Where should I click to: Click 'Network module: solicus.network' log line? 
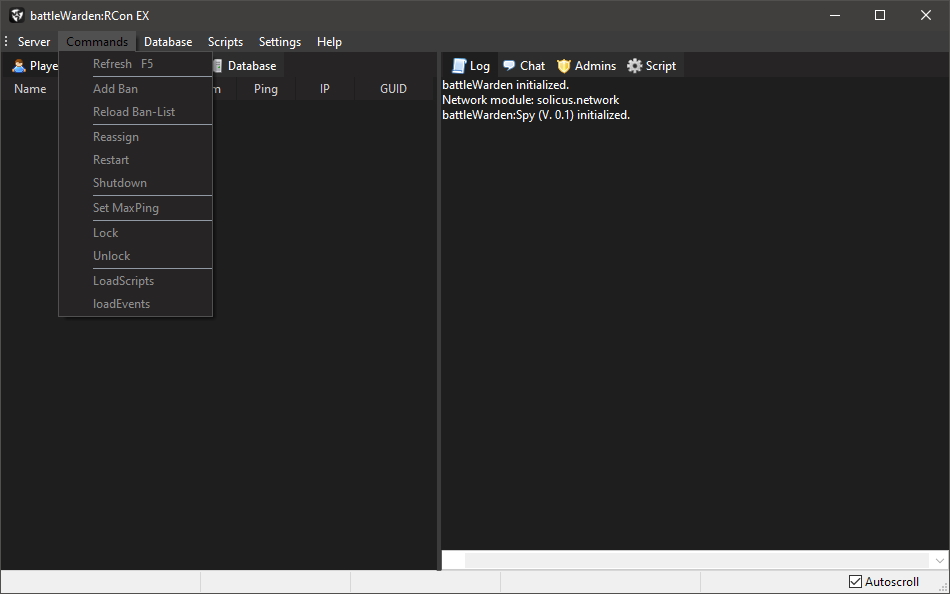point(531,100)
